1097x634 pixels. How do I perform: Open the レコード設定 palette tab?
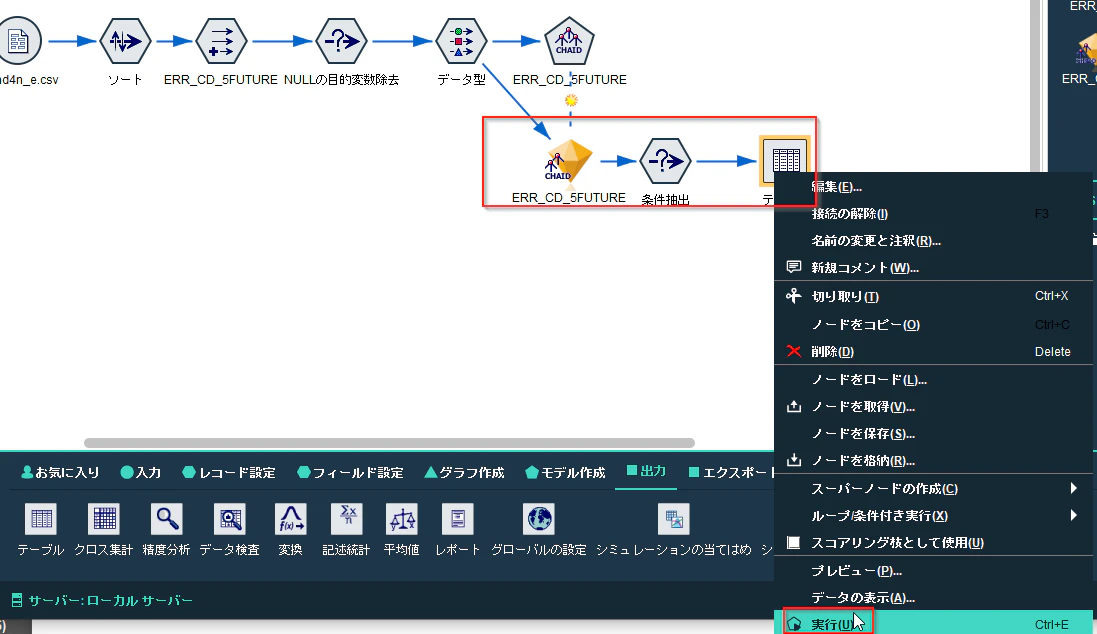(x=229, y=472)
